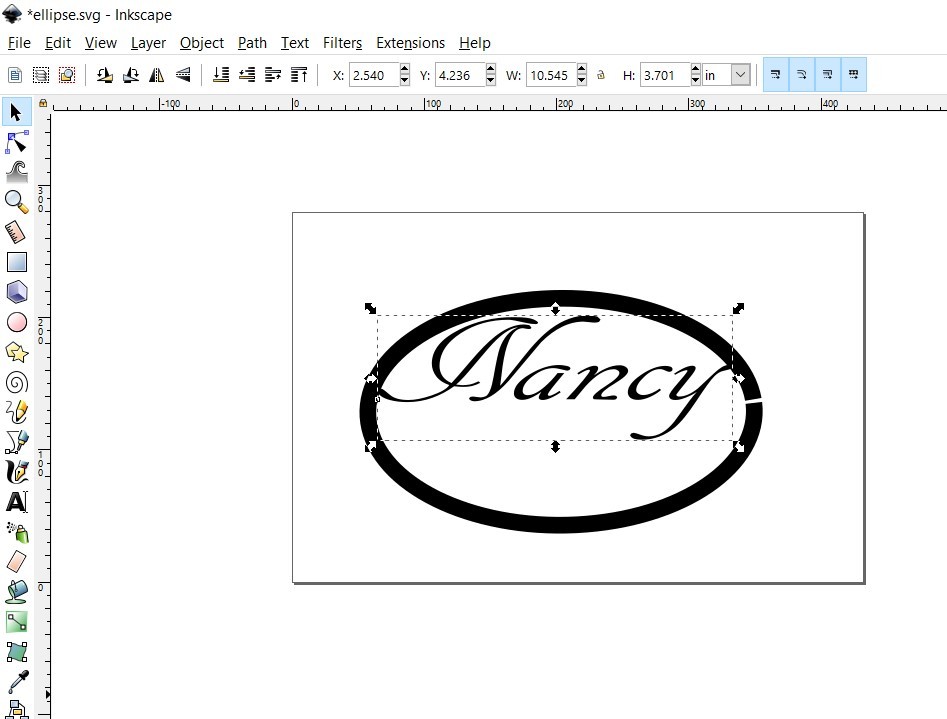Select the Mesh gradient tool
The image size is (947, 719).
coord(16,652)
